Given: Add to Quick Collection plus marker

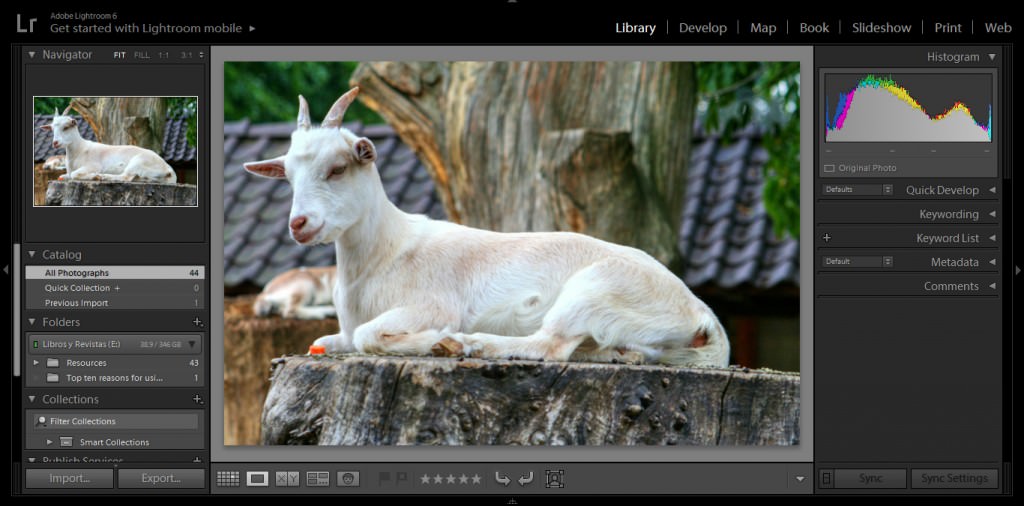Looking at the screenshot, I should click(118, 288).
